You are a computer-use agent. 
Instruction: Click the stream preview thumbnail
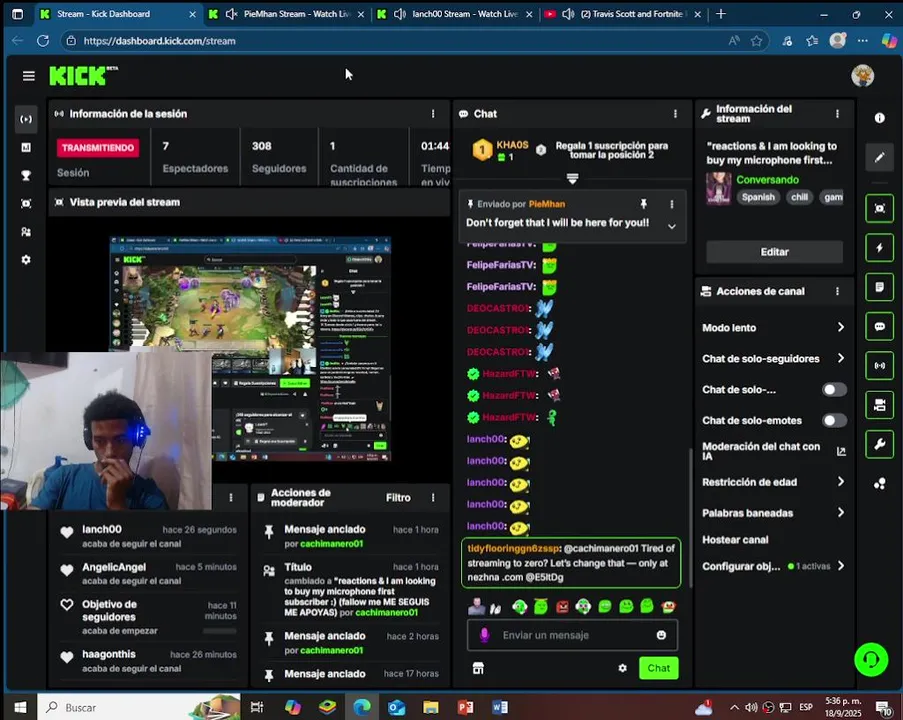click(x=250, y=348)
